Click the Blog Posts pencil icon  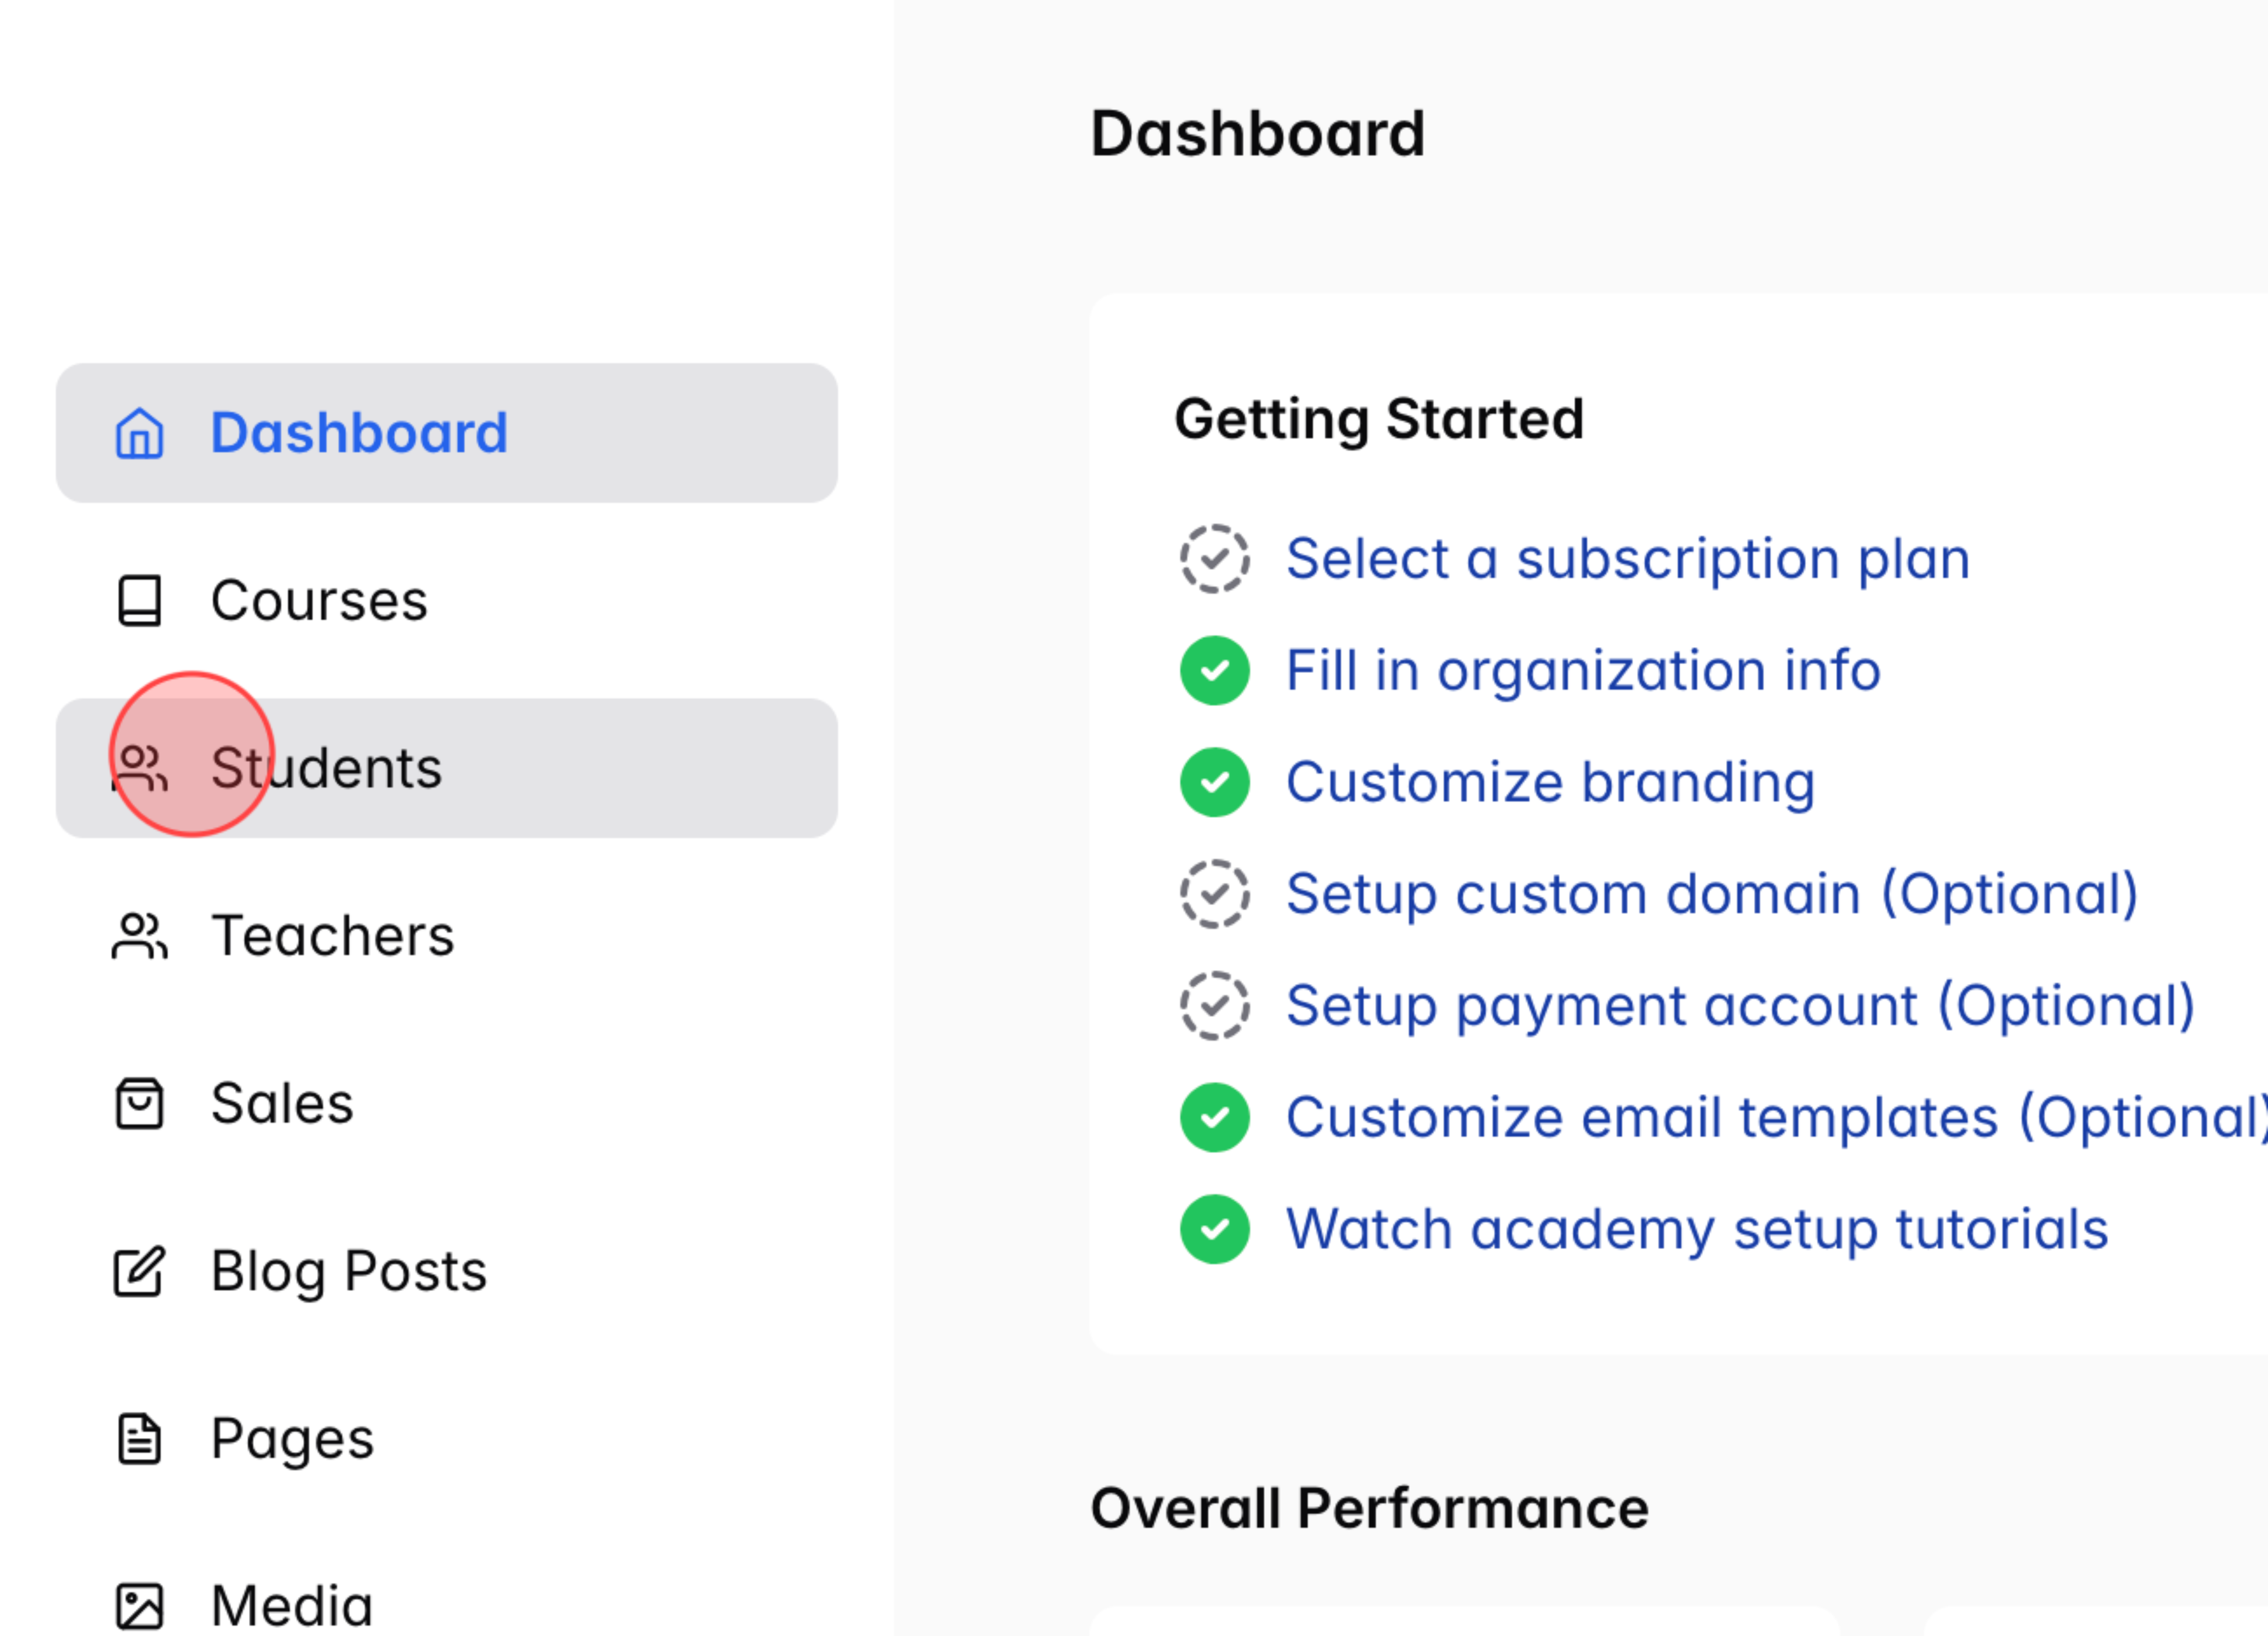click(140, 1271)
